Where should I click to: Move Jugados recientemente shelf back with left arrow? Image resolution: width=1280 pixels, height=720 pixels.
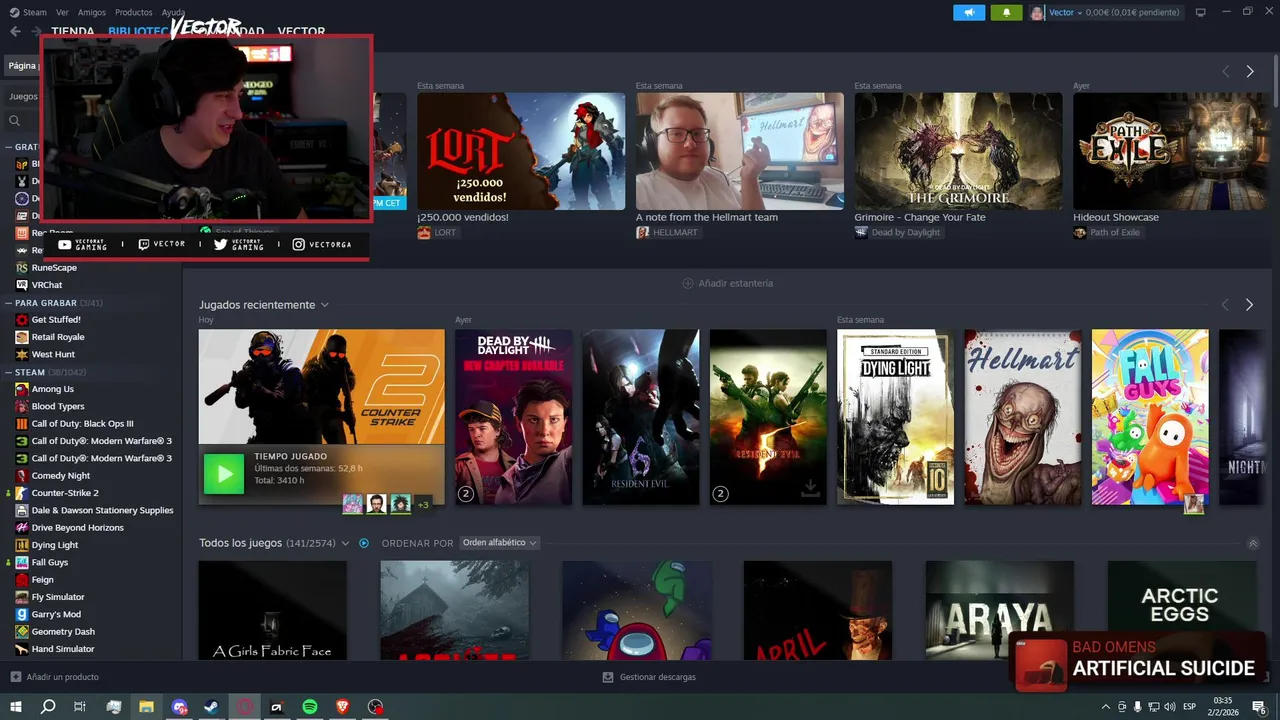pos(1225,304)
